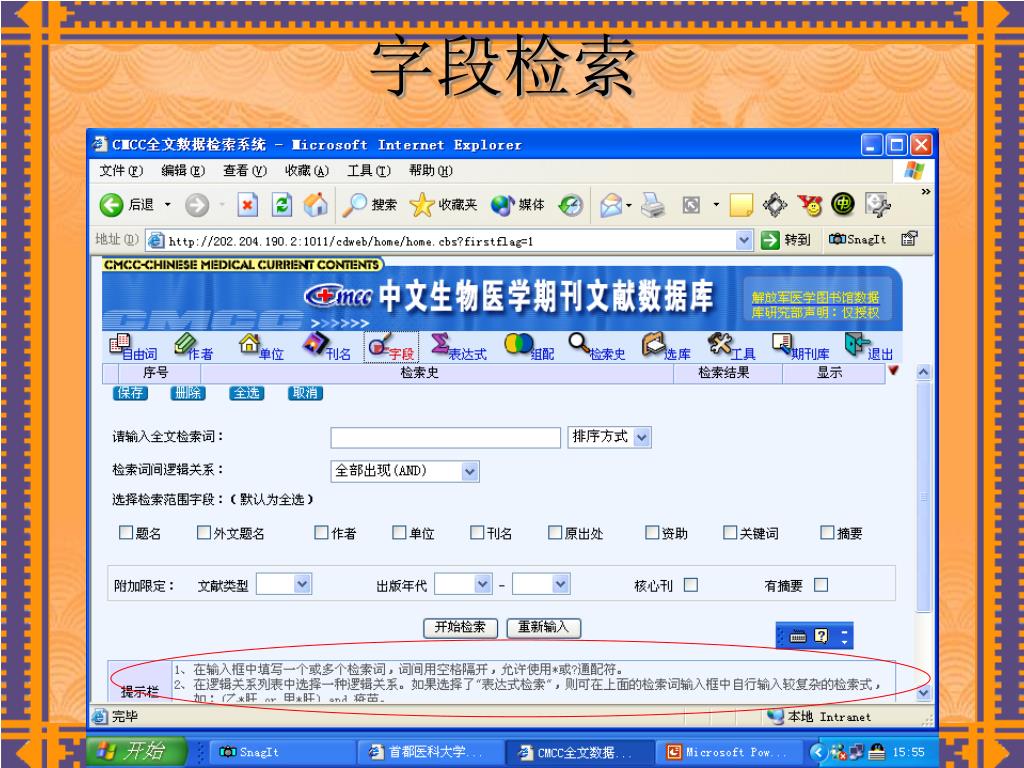Check the 原出处 original source checkbox
Viewport: 1024px width, 768px height.
(555, 533)
